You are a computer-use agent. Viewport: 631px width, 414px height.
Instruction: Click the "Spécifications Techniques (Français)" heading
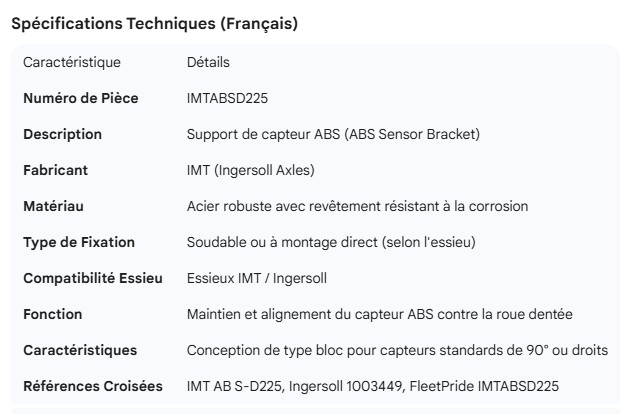(154, 24)
